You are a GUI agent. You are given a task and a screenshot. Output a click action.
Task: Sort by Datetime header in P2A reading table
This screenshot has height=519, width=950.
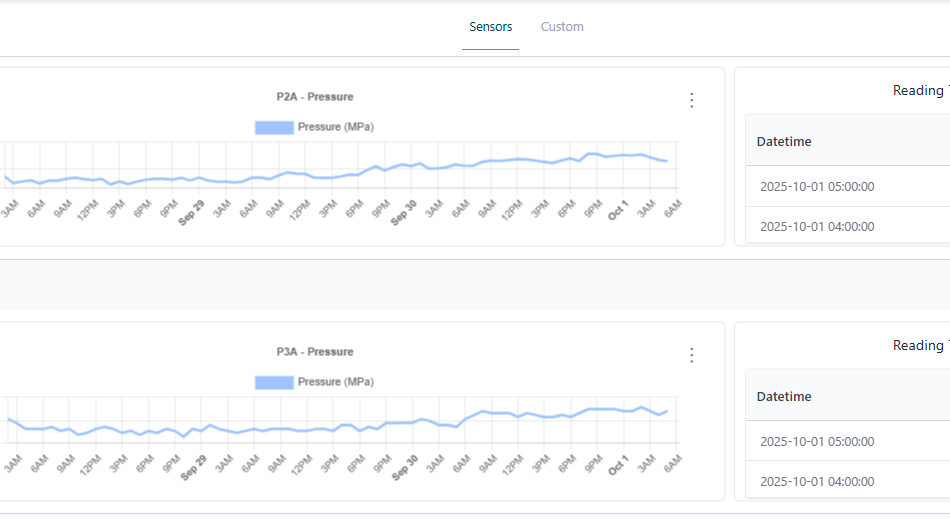point(784,141)
